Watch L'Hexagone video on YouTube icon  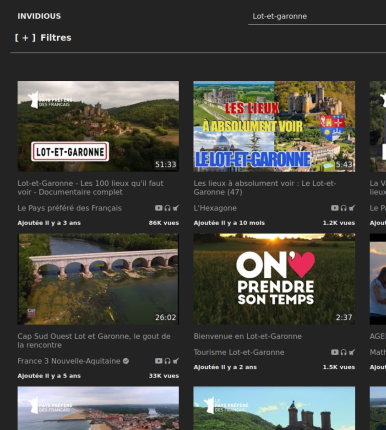coord(334,208)
